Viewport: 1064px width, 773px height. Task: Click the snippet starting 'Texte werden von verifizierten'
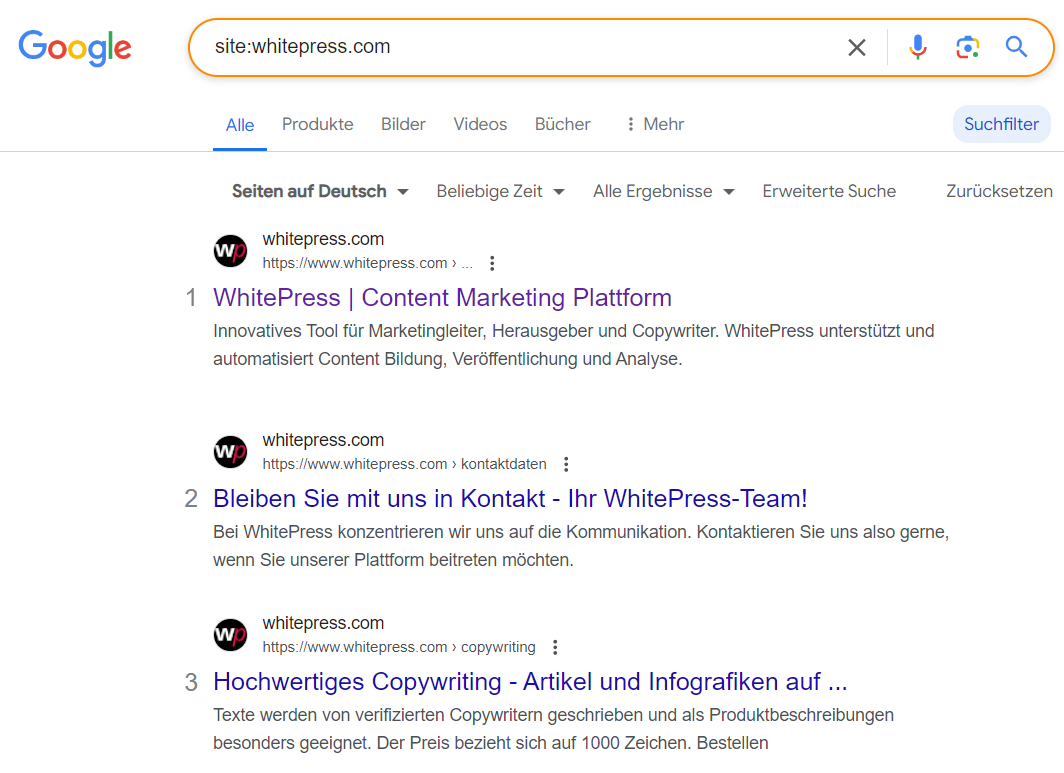pyautogui.click(x=554, y=729)
